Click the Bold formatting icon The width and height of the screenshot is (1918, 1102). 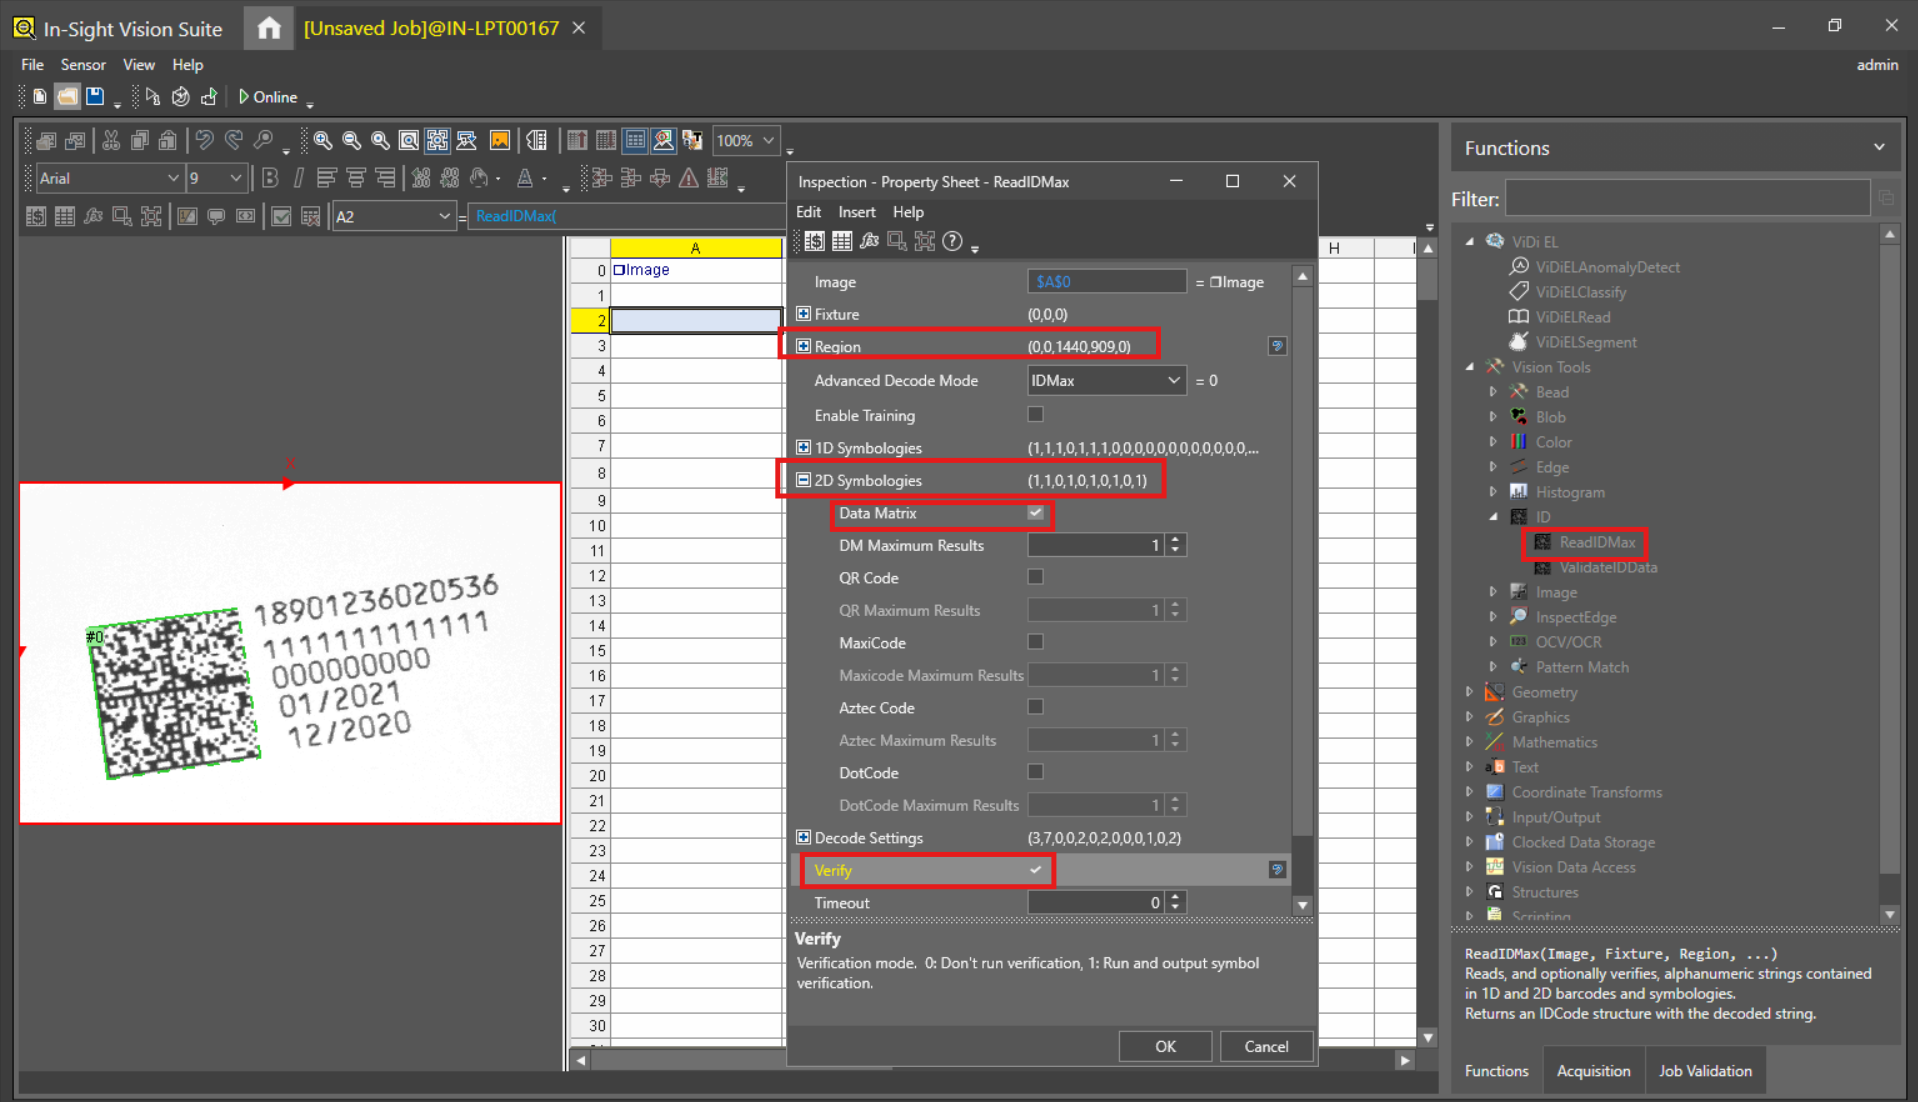pos(270,179)
